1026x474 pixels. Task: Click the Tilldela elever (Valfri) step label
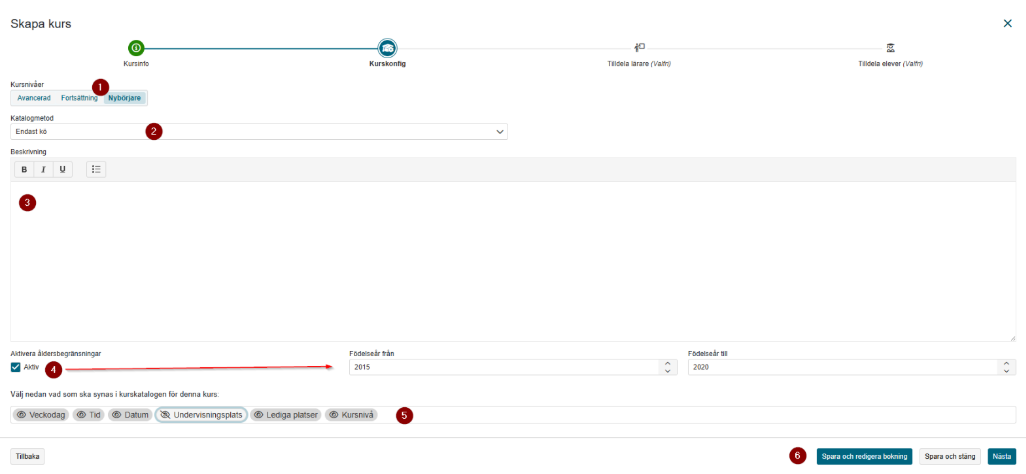[x=891, y=64]
